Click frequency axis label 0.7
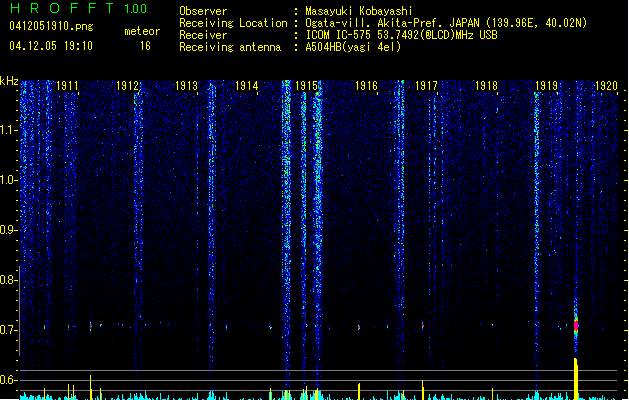The height and width of the screenshot is (400, 629). coord(8,330)
